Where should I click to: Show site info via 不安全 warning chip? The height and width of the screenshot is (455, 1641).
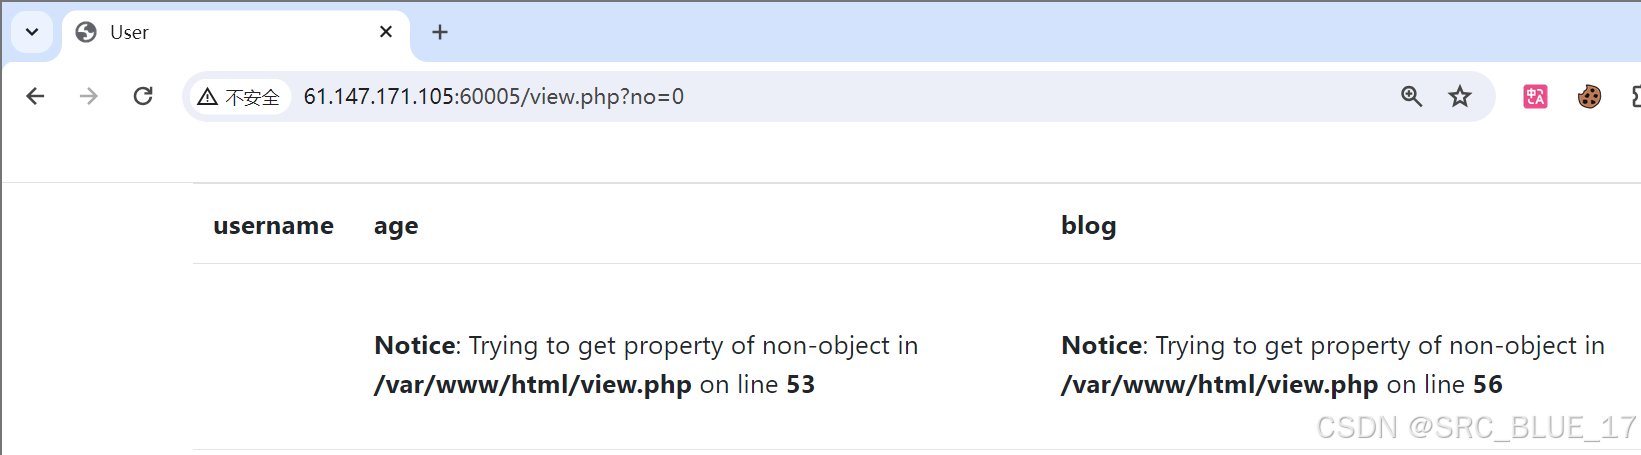coord(239,97)
